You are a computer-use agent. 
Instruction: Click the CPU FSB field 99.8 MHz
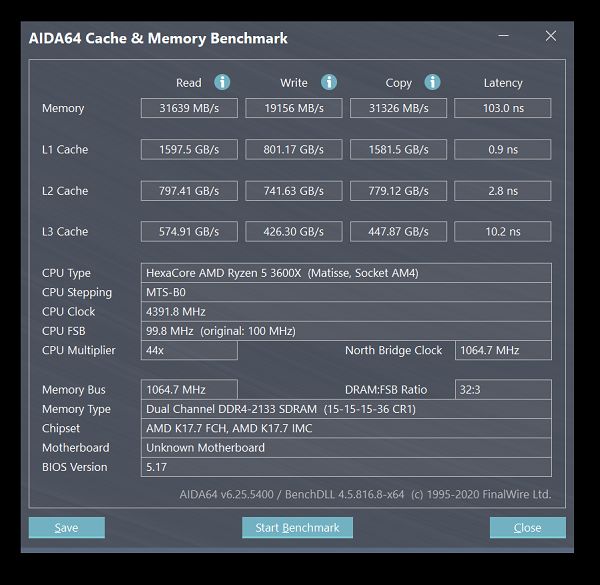346,331
